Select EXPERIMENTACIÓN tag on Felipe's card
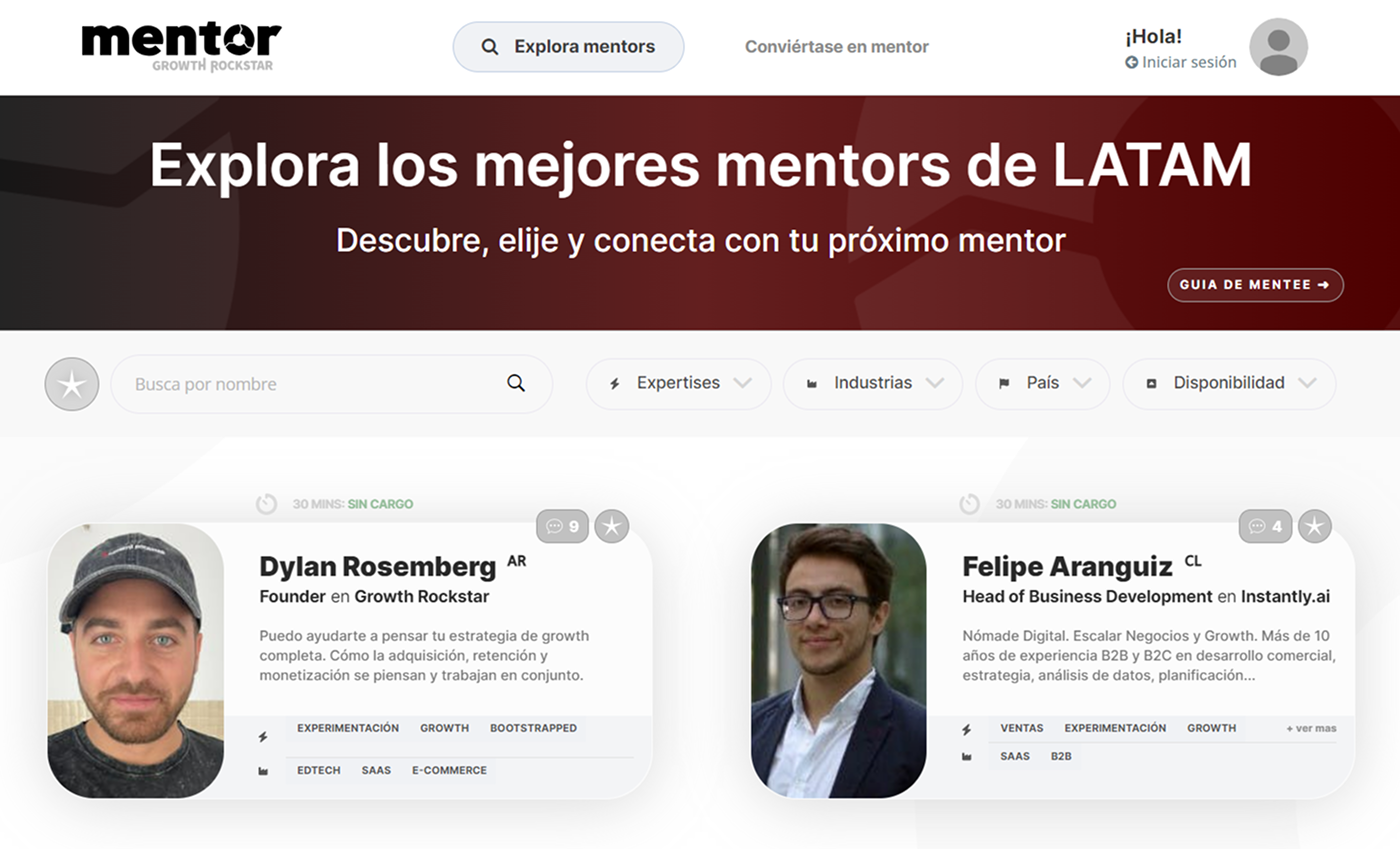 1115,728
